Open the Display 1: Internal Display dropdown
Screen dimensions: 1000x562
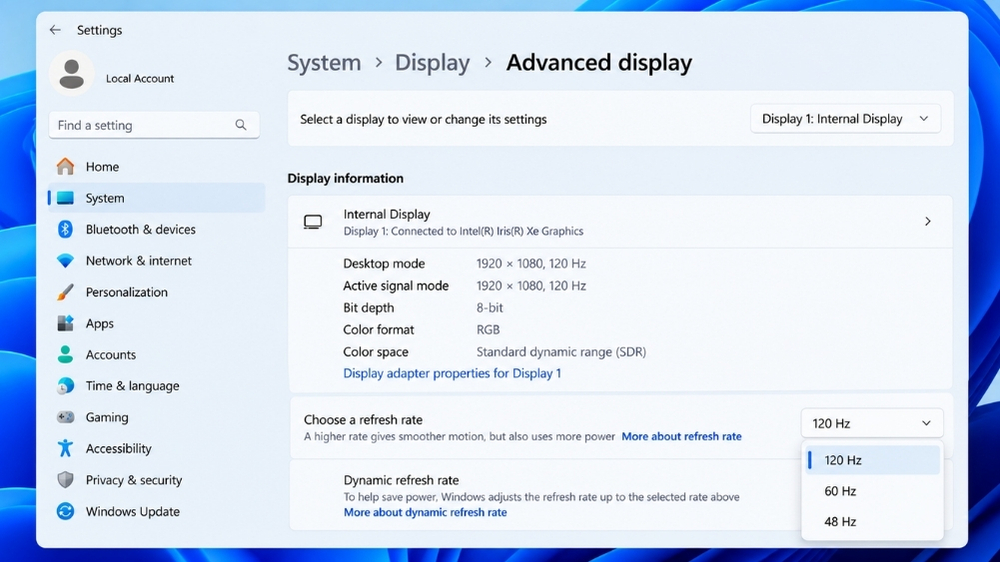point(845,119)
